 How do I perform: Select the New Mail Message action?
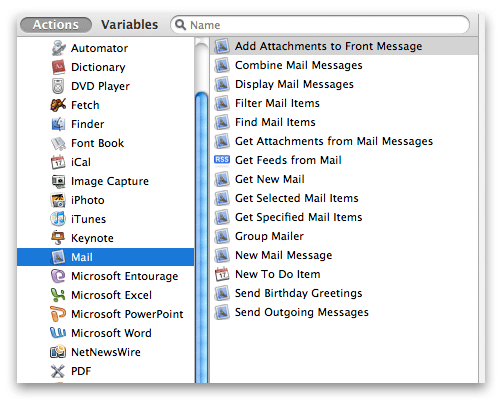click(x=344, y=255)
